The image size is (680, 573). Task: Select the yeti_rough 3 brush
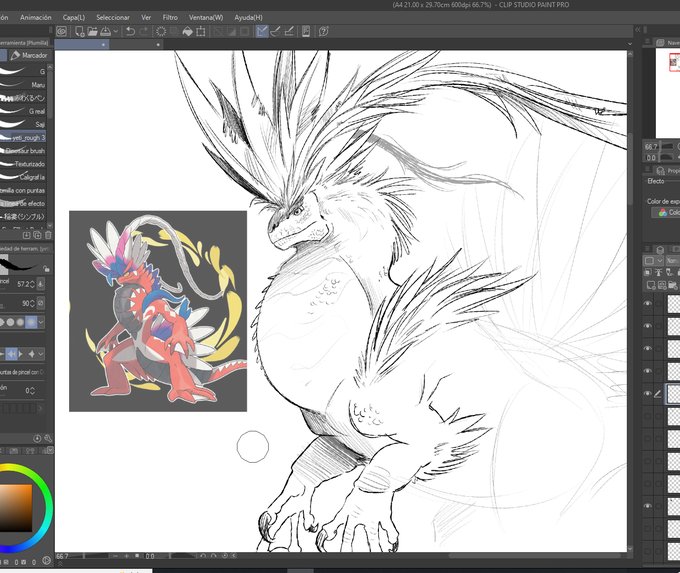click(x=23, y=138)
